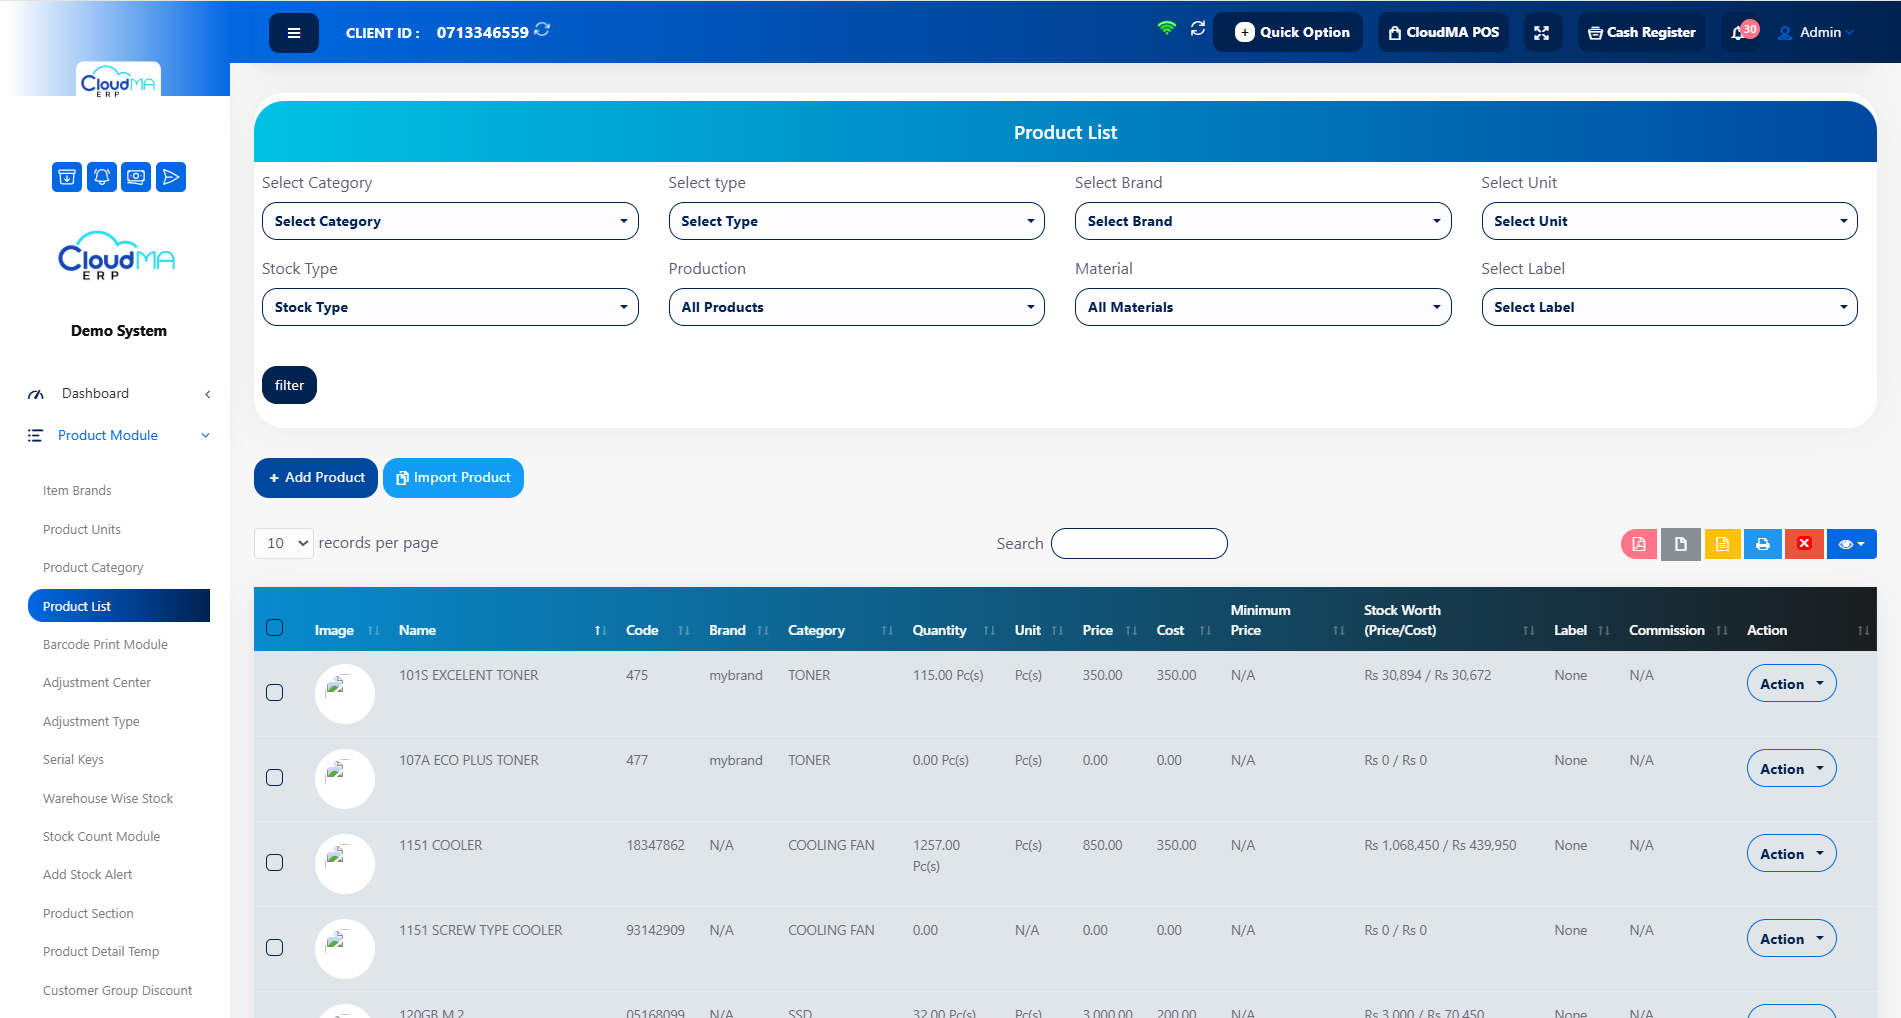The image size is (1901, 1018).
Task: Toggle column visibility eye dropdown
Action: click(x=1851, y=544)
